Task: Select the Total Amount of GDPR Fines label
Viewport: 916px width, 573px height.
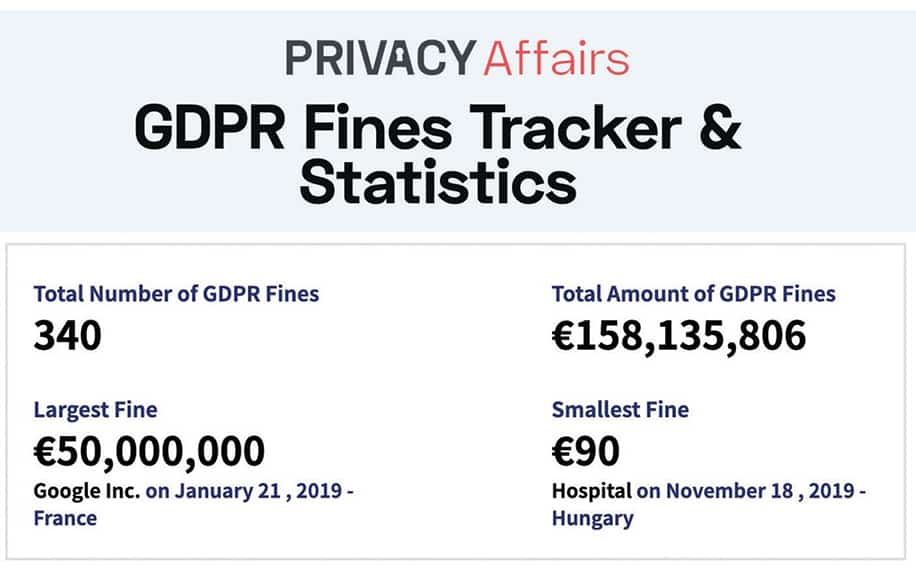Action: click(x=693, y=293)
